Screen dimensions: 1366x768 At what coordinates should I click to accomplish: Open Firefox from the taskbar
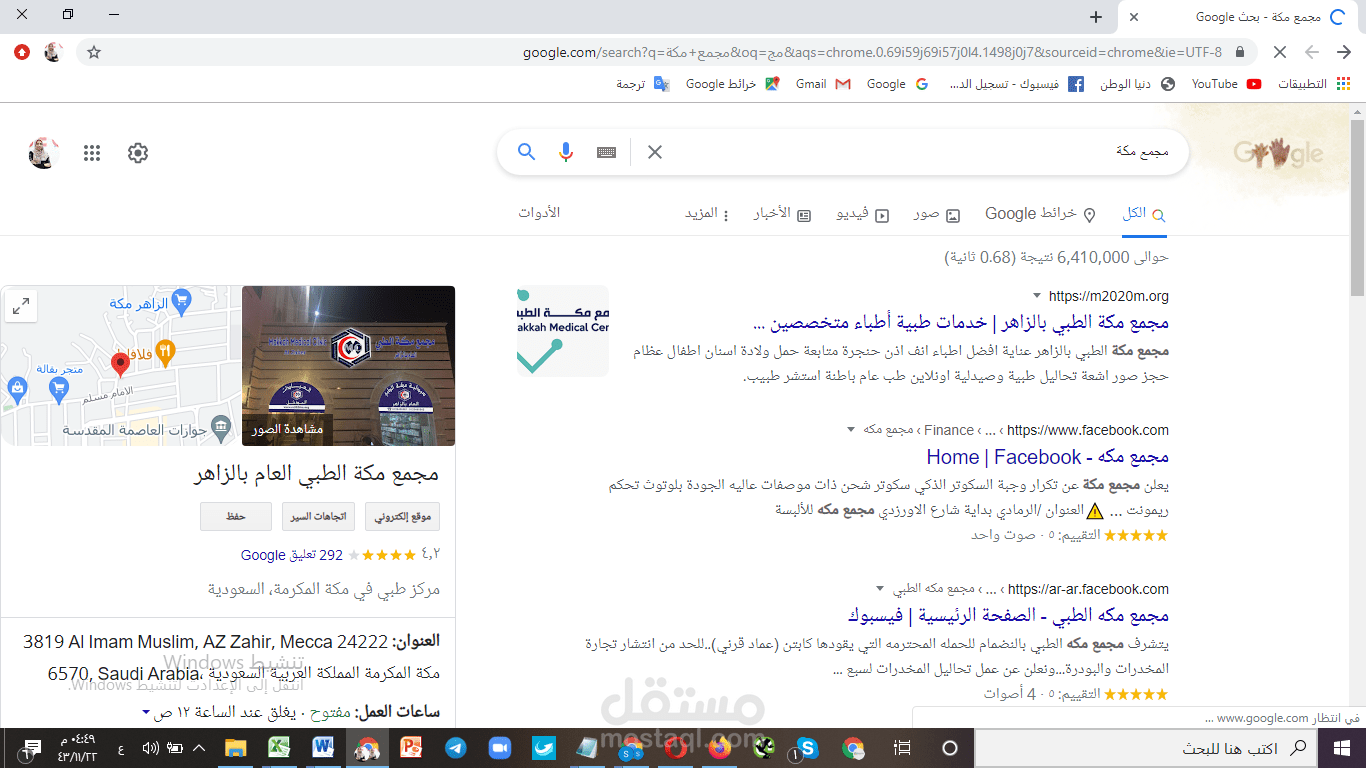tap(719, 747)
